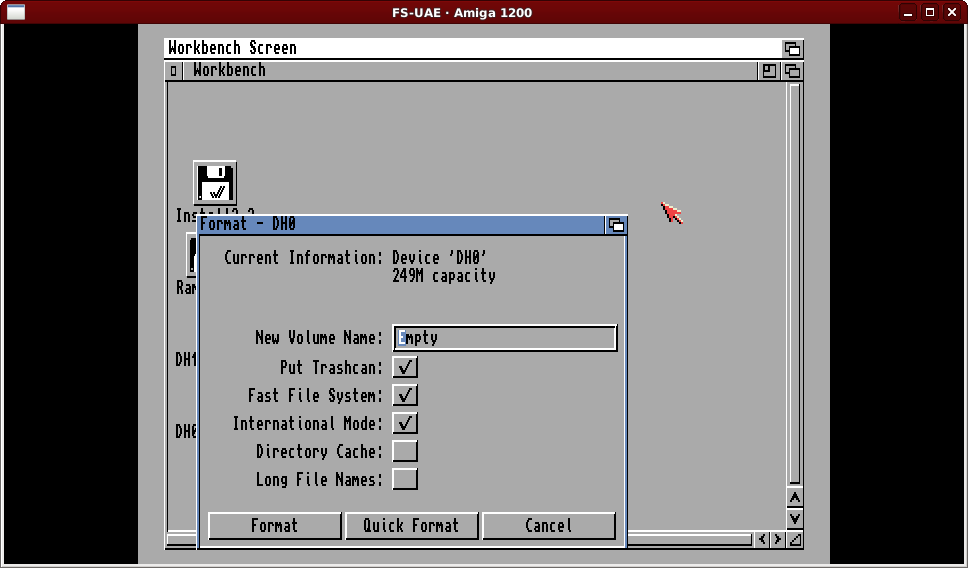Uncheck the International Mode checkbox
Screen dimensions: 968x568
pyautogui.click(x=405, y=424)
